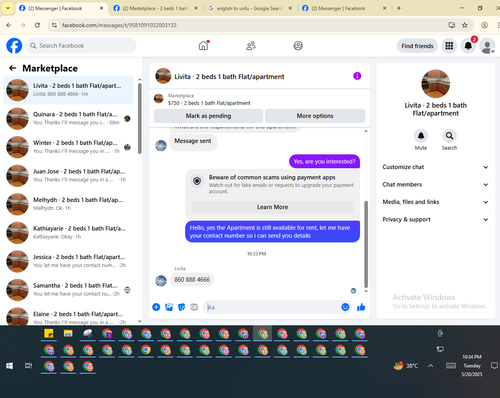Image resolution: width=500 pixels, height=398 pixels.
Task: Open the Facebook home logo
Action: pyautogui.click(x=14, y=46)
